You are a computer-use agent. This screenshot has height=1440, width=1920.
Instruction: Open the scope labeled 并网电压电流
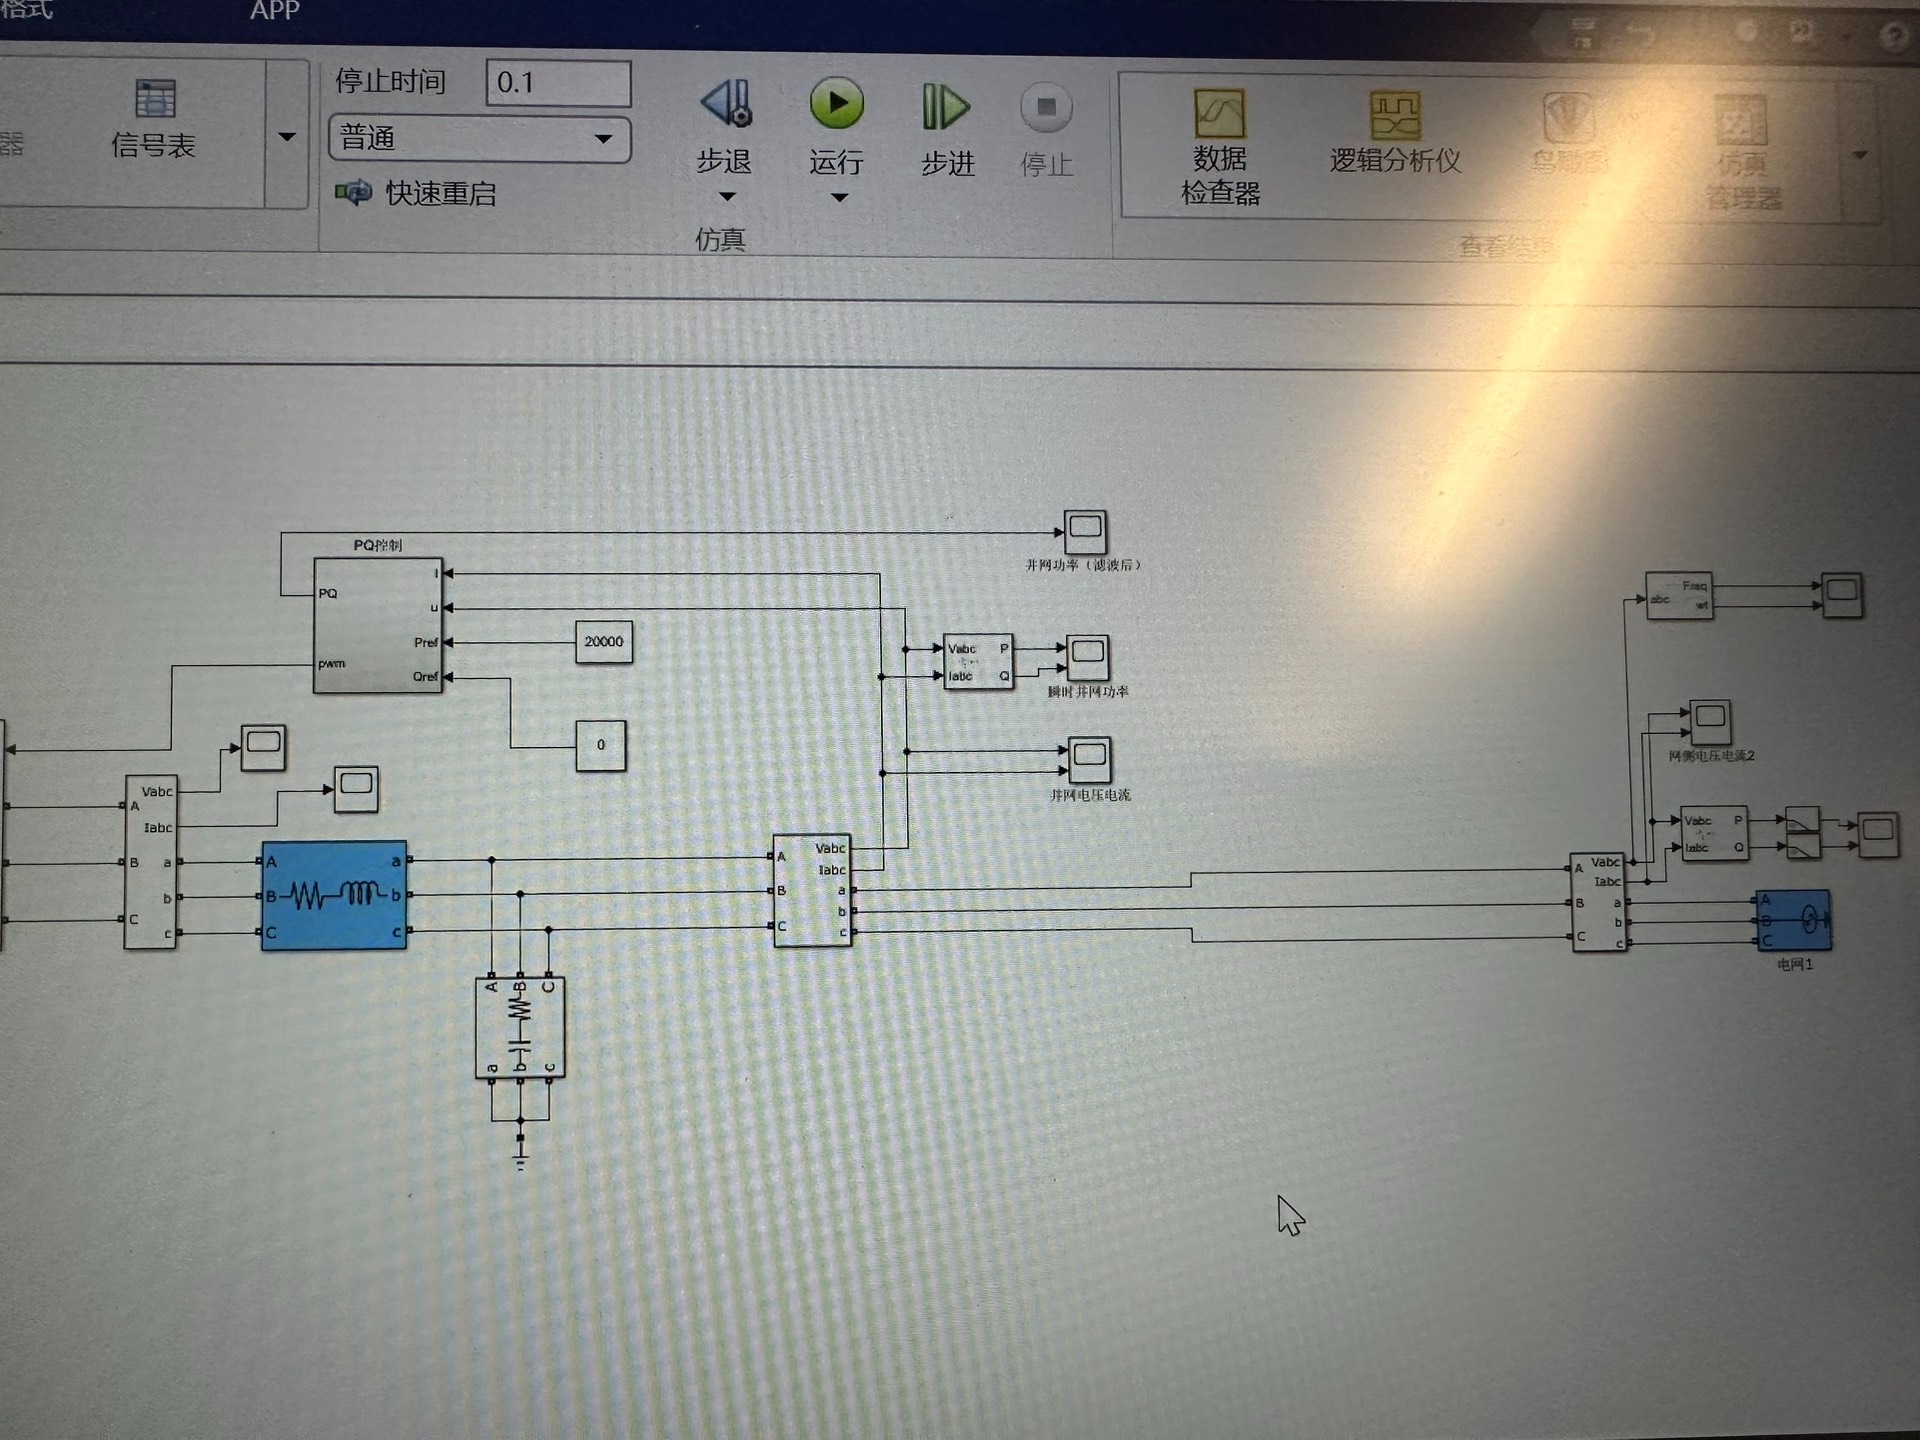coord(1089,760)
